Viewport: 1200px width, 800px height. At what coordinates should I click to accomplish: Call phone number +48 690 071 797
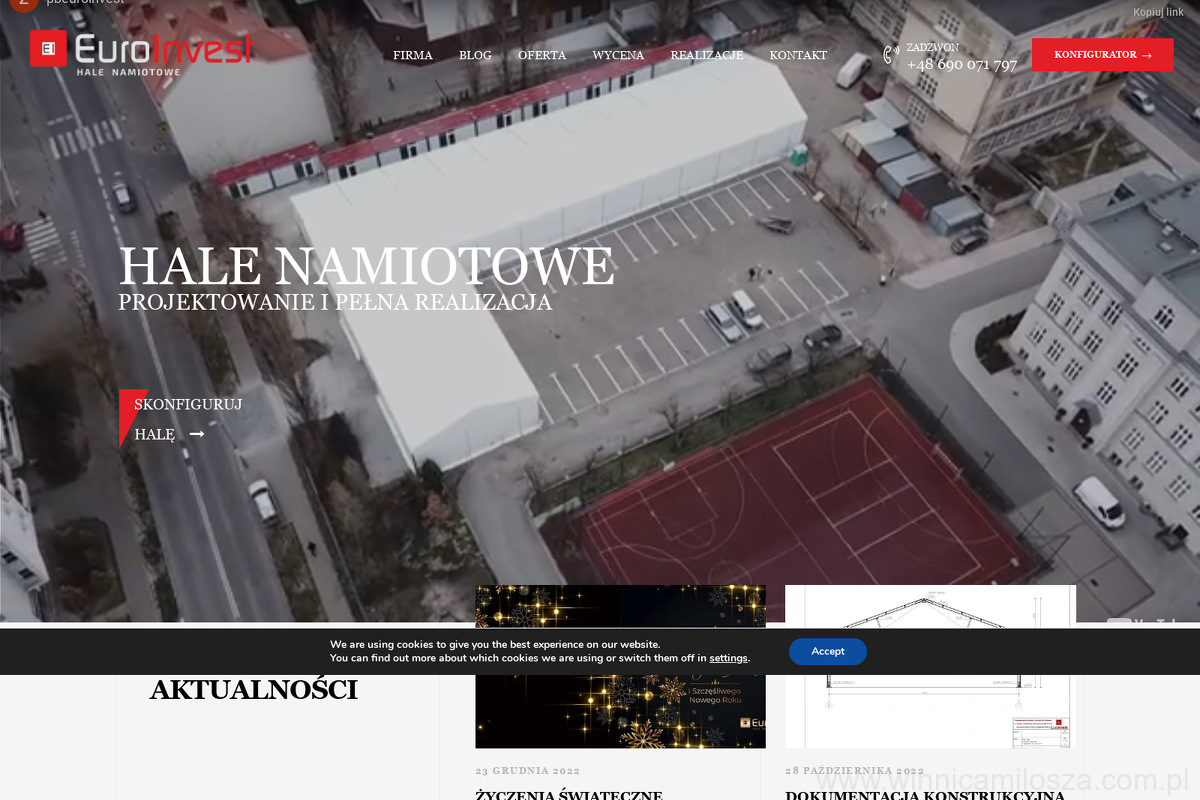pos(961,65)
